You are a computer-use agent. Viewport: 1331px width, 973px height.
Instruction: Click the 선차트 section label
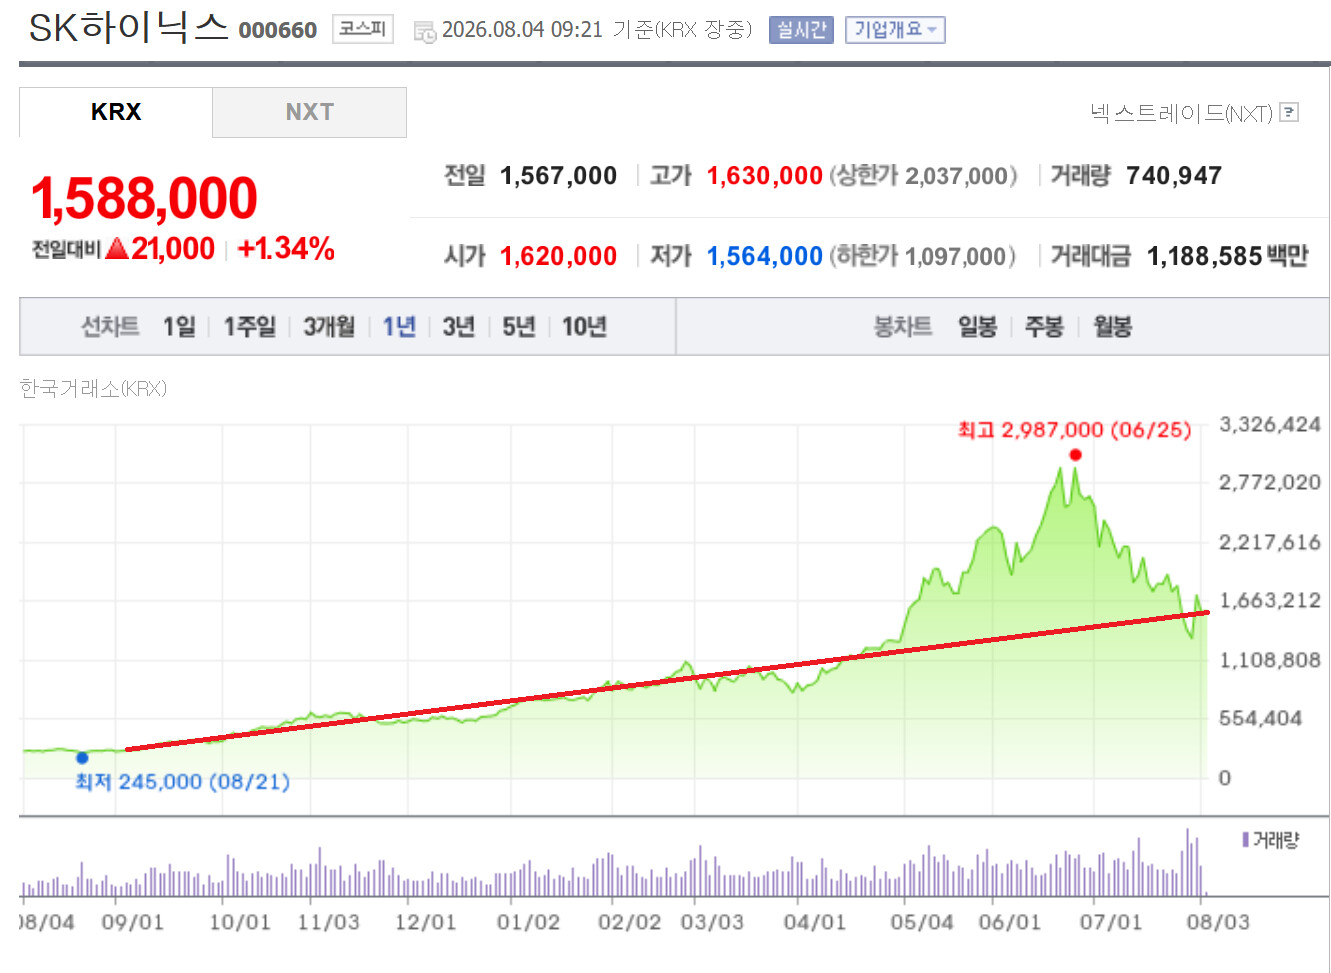pyautogui.click(x=110, y=327)
